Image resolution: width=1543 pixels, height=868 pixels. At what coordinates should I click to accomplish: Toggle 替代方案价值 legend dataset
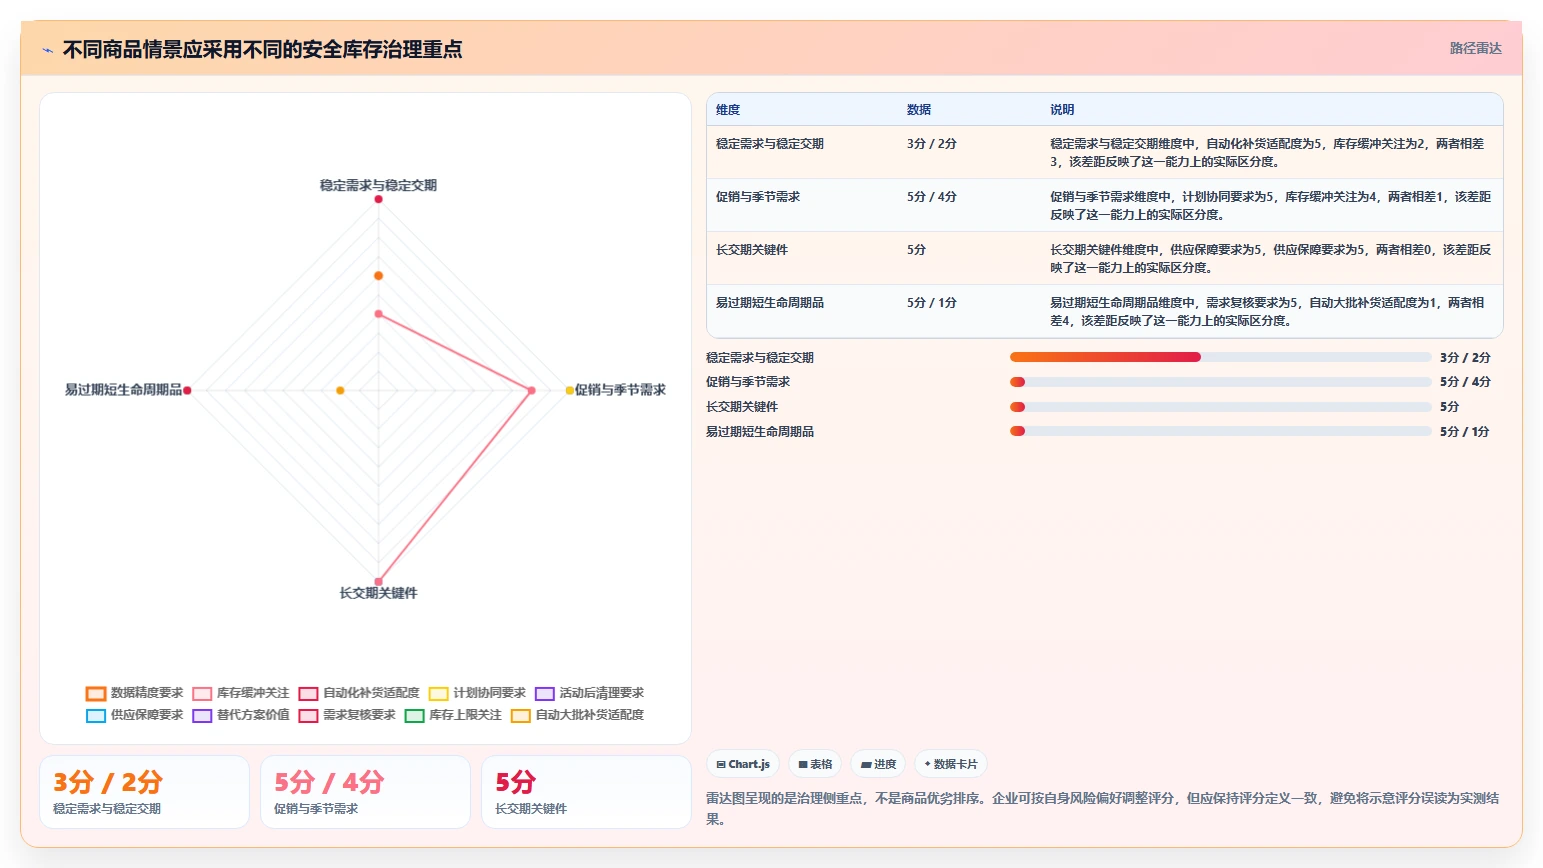[241, 715]
